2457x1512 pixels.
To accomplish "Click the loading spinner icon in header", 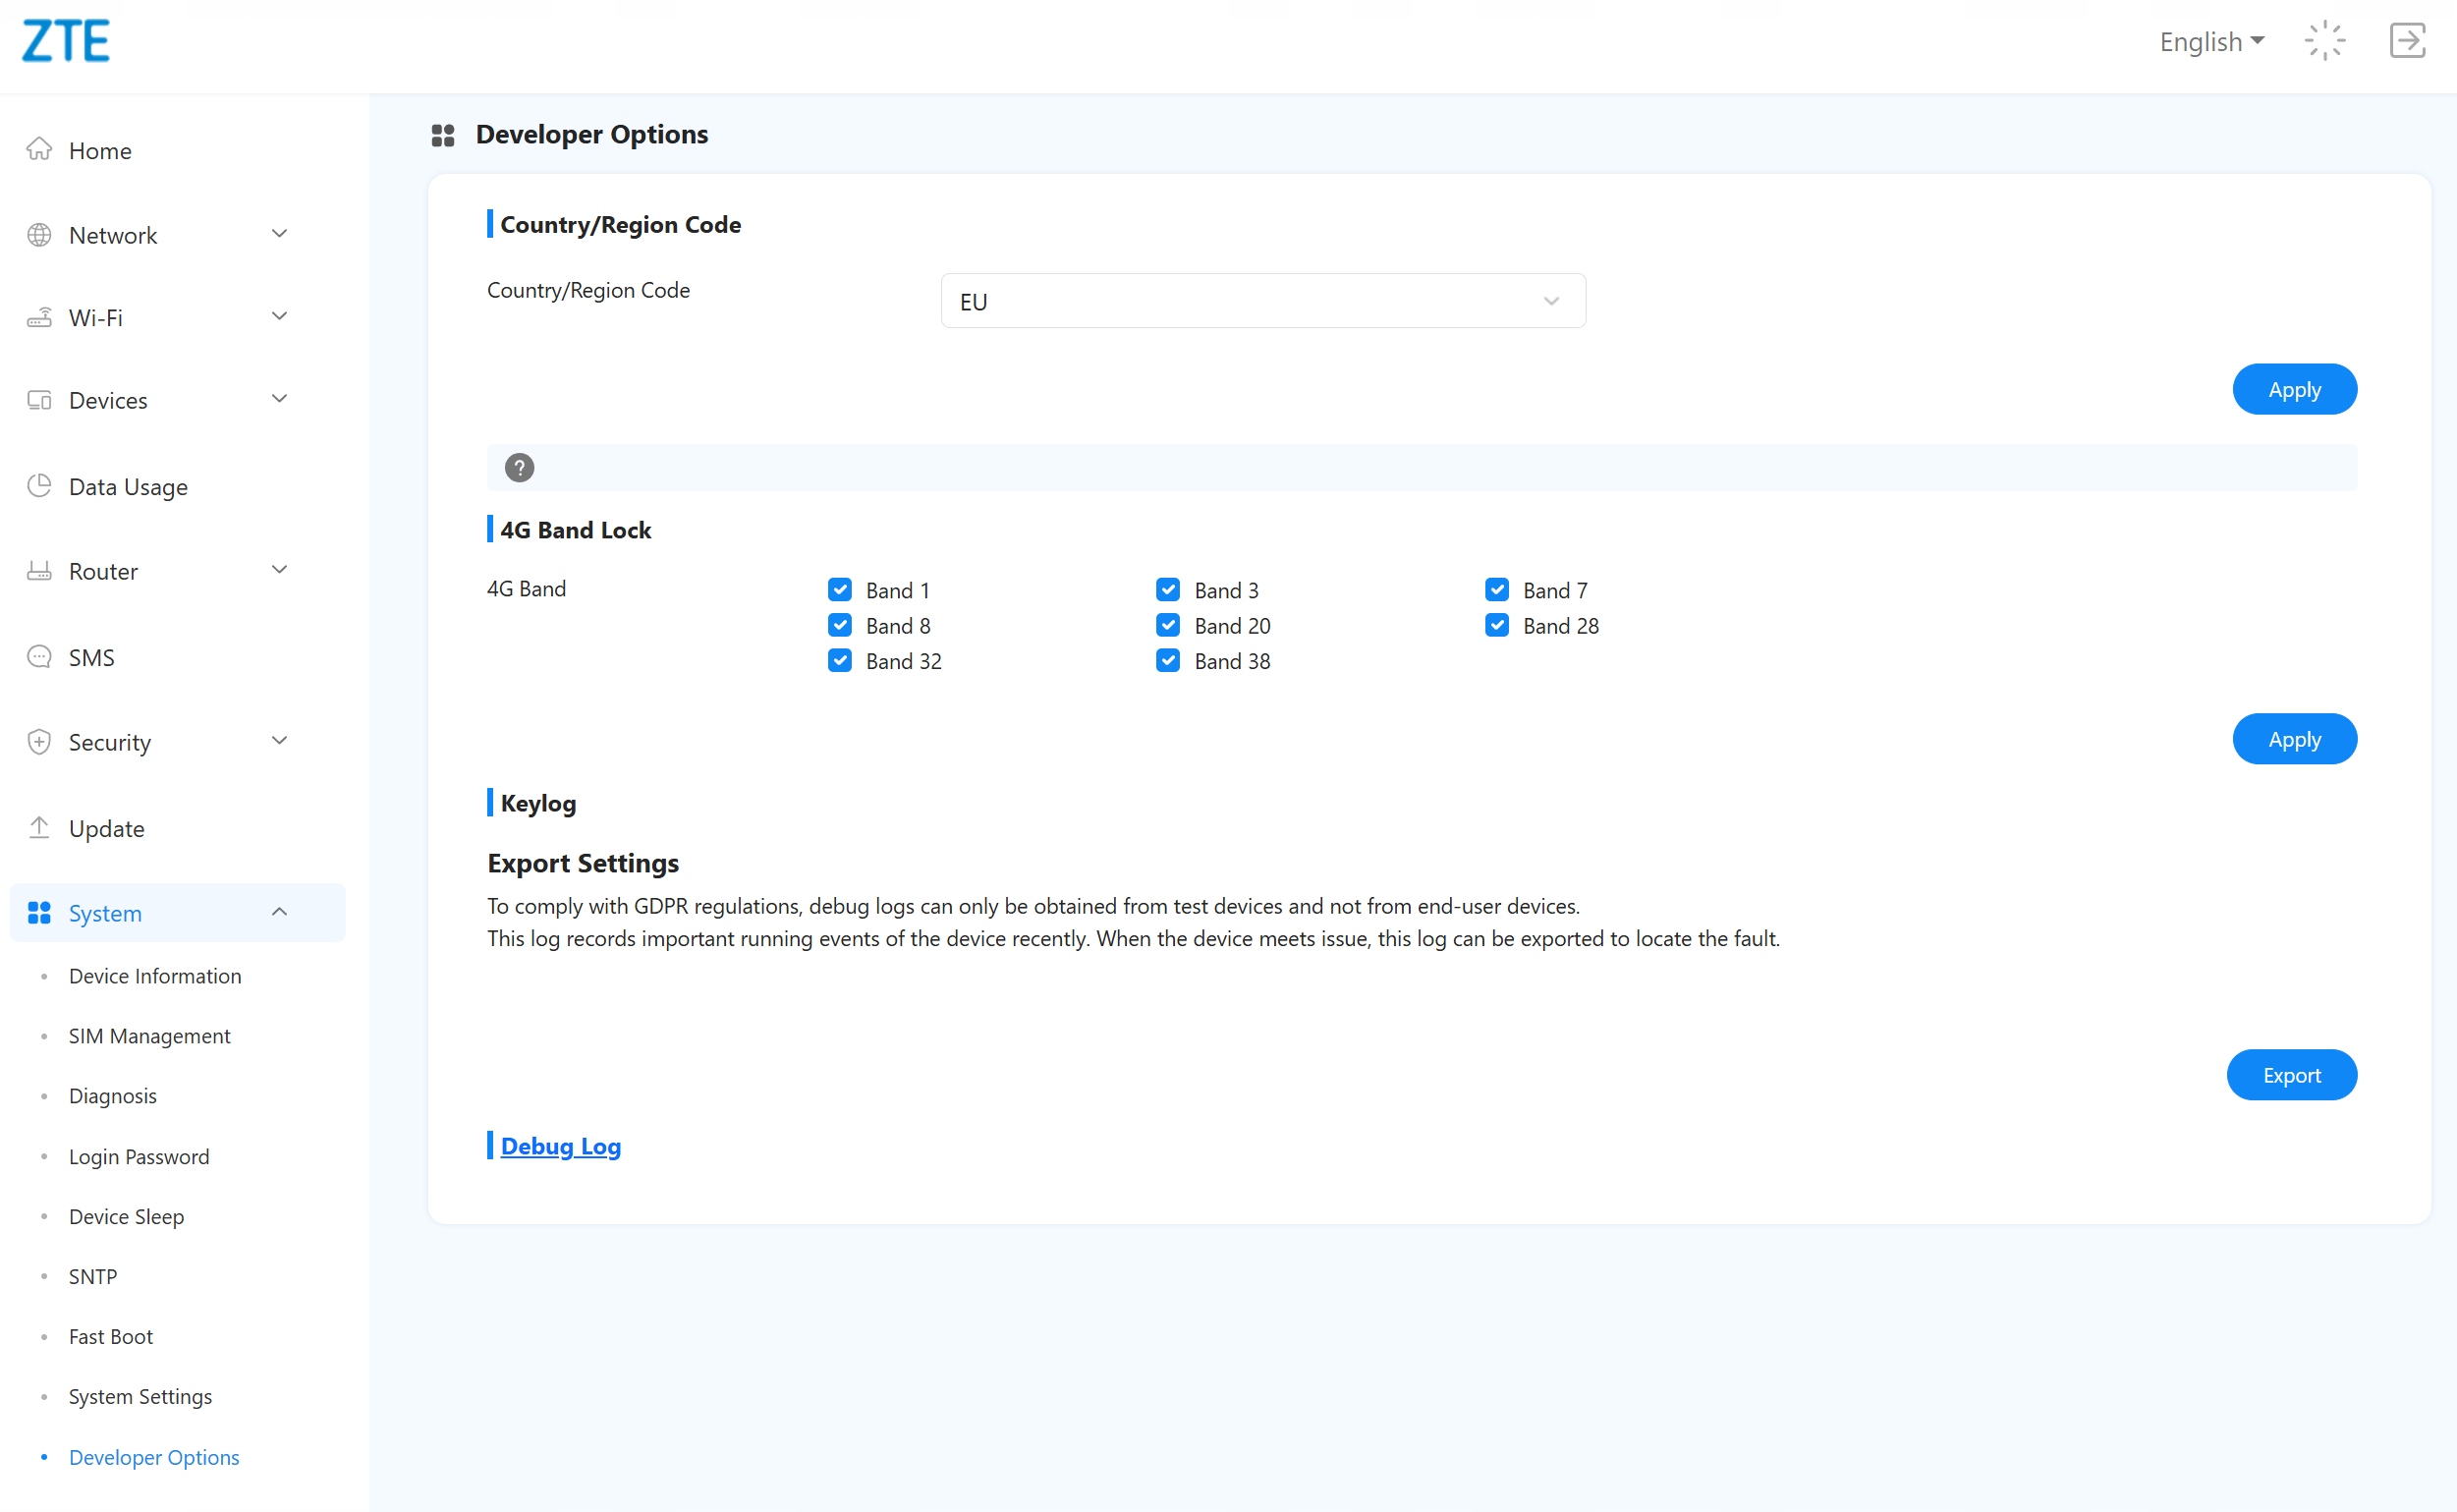I will pyautogui.click(x=2324, y=41).
